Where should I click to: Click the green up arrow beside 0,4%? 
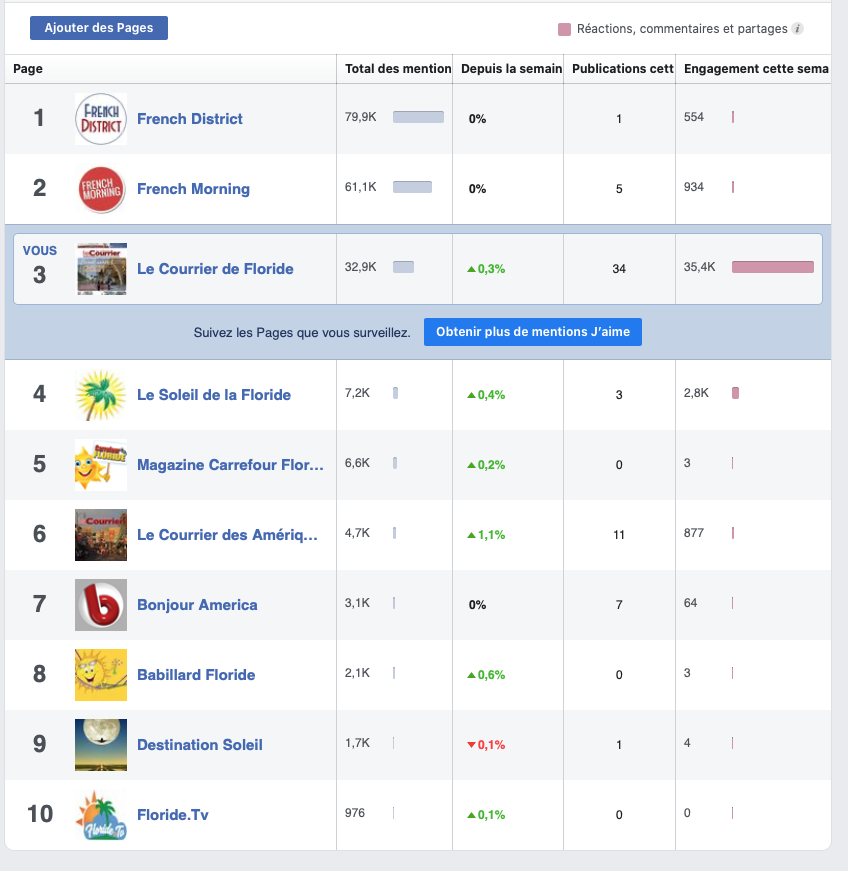pyautogui.click(x=471, y=396)
